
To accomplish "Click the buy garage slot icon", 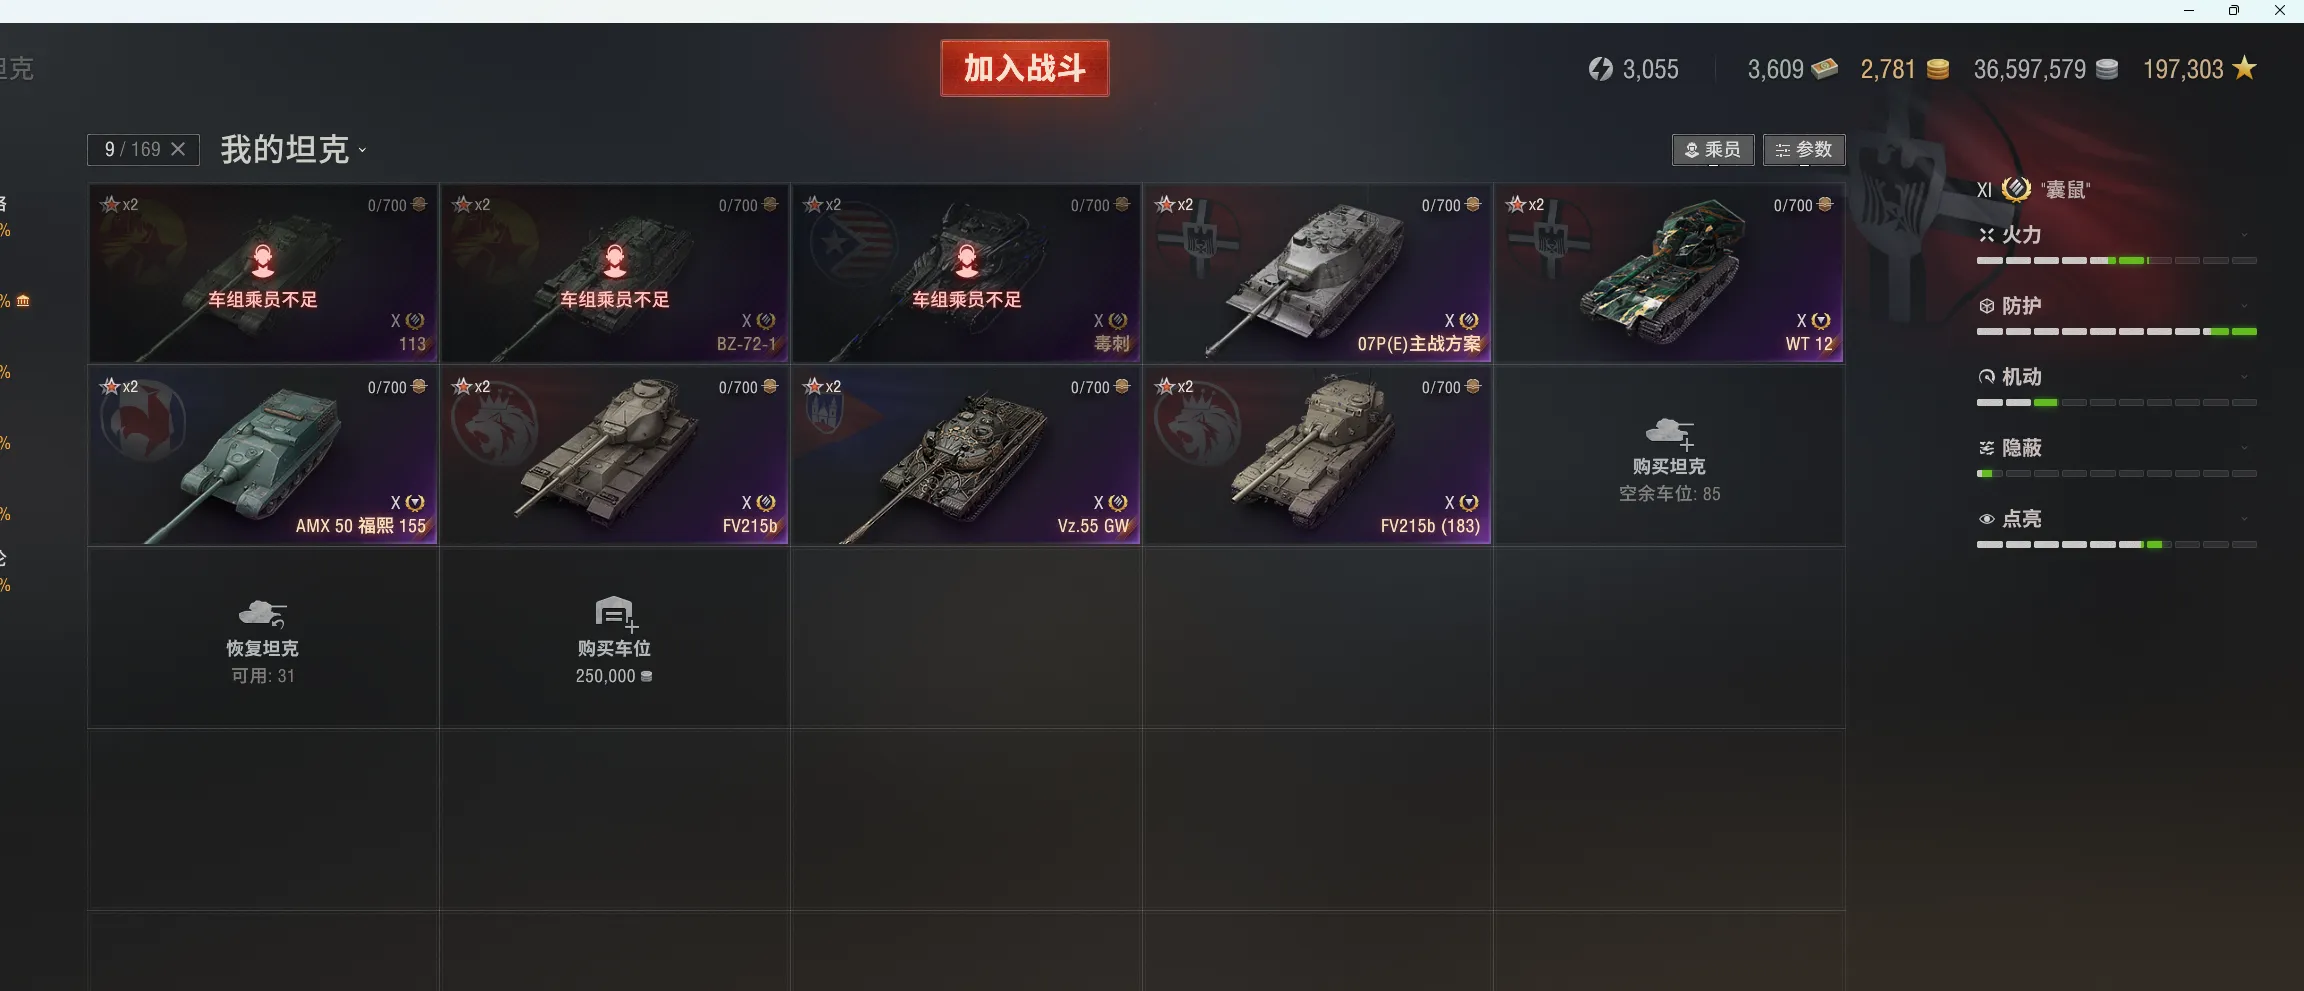I will tap(615, 613).
